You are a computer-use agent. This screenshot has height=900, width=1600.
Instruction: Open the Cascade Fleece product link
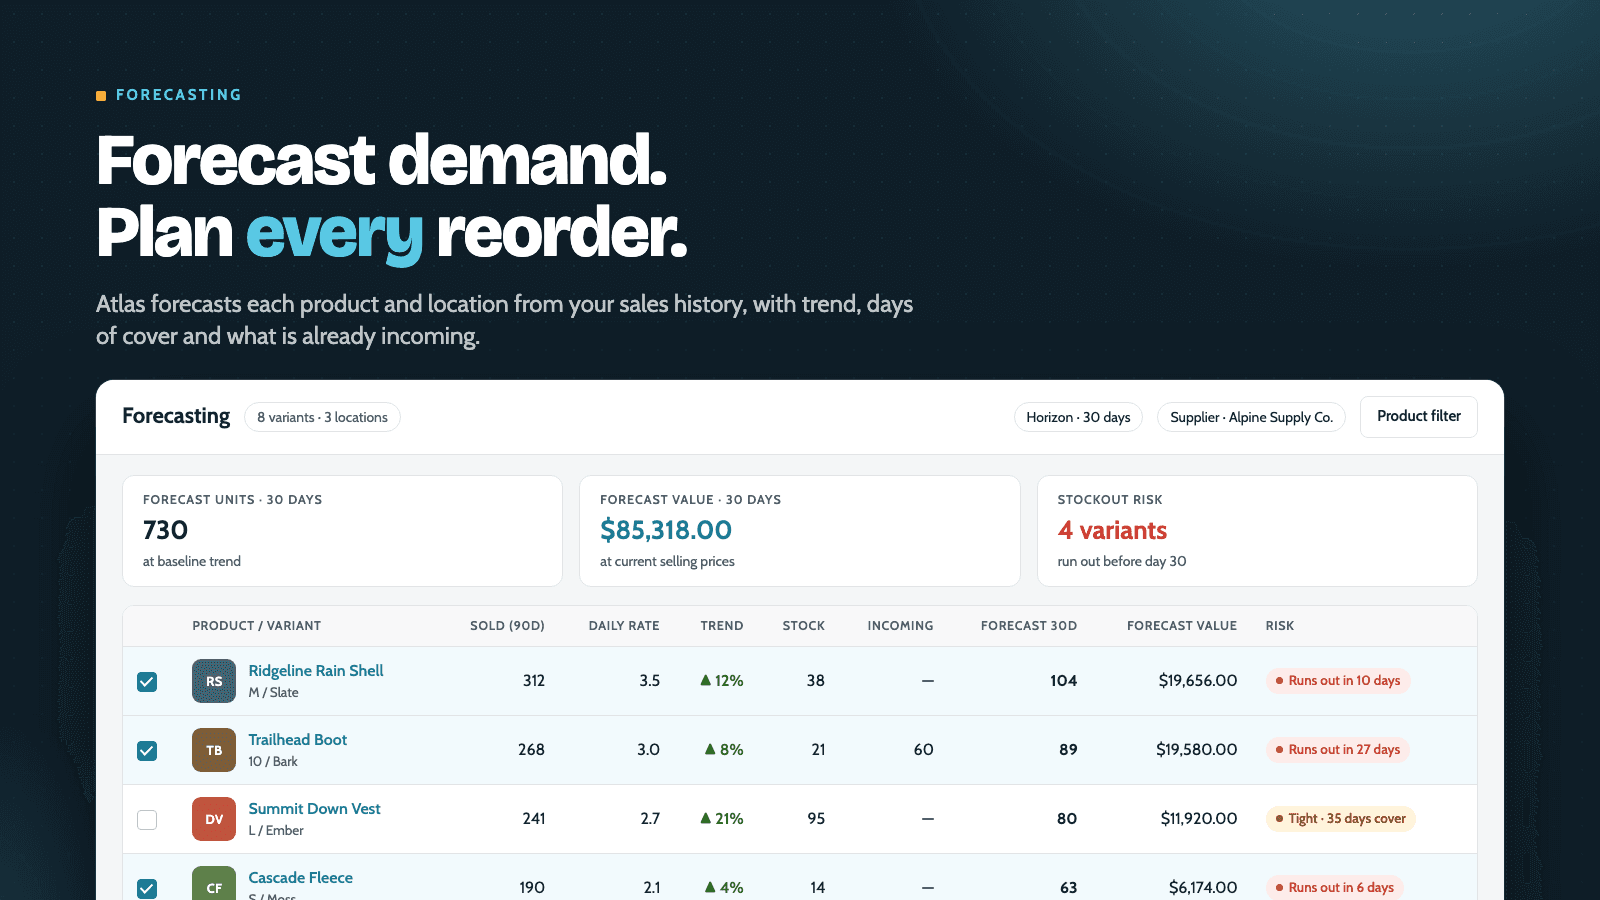300,878
